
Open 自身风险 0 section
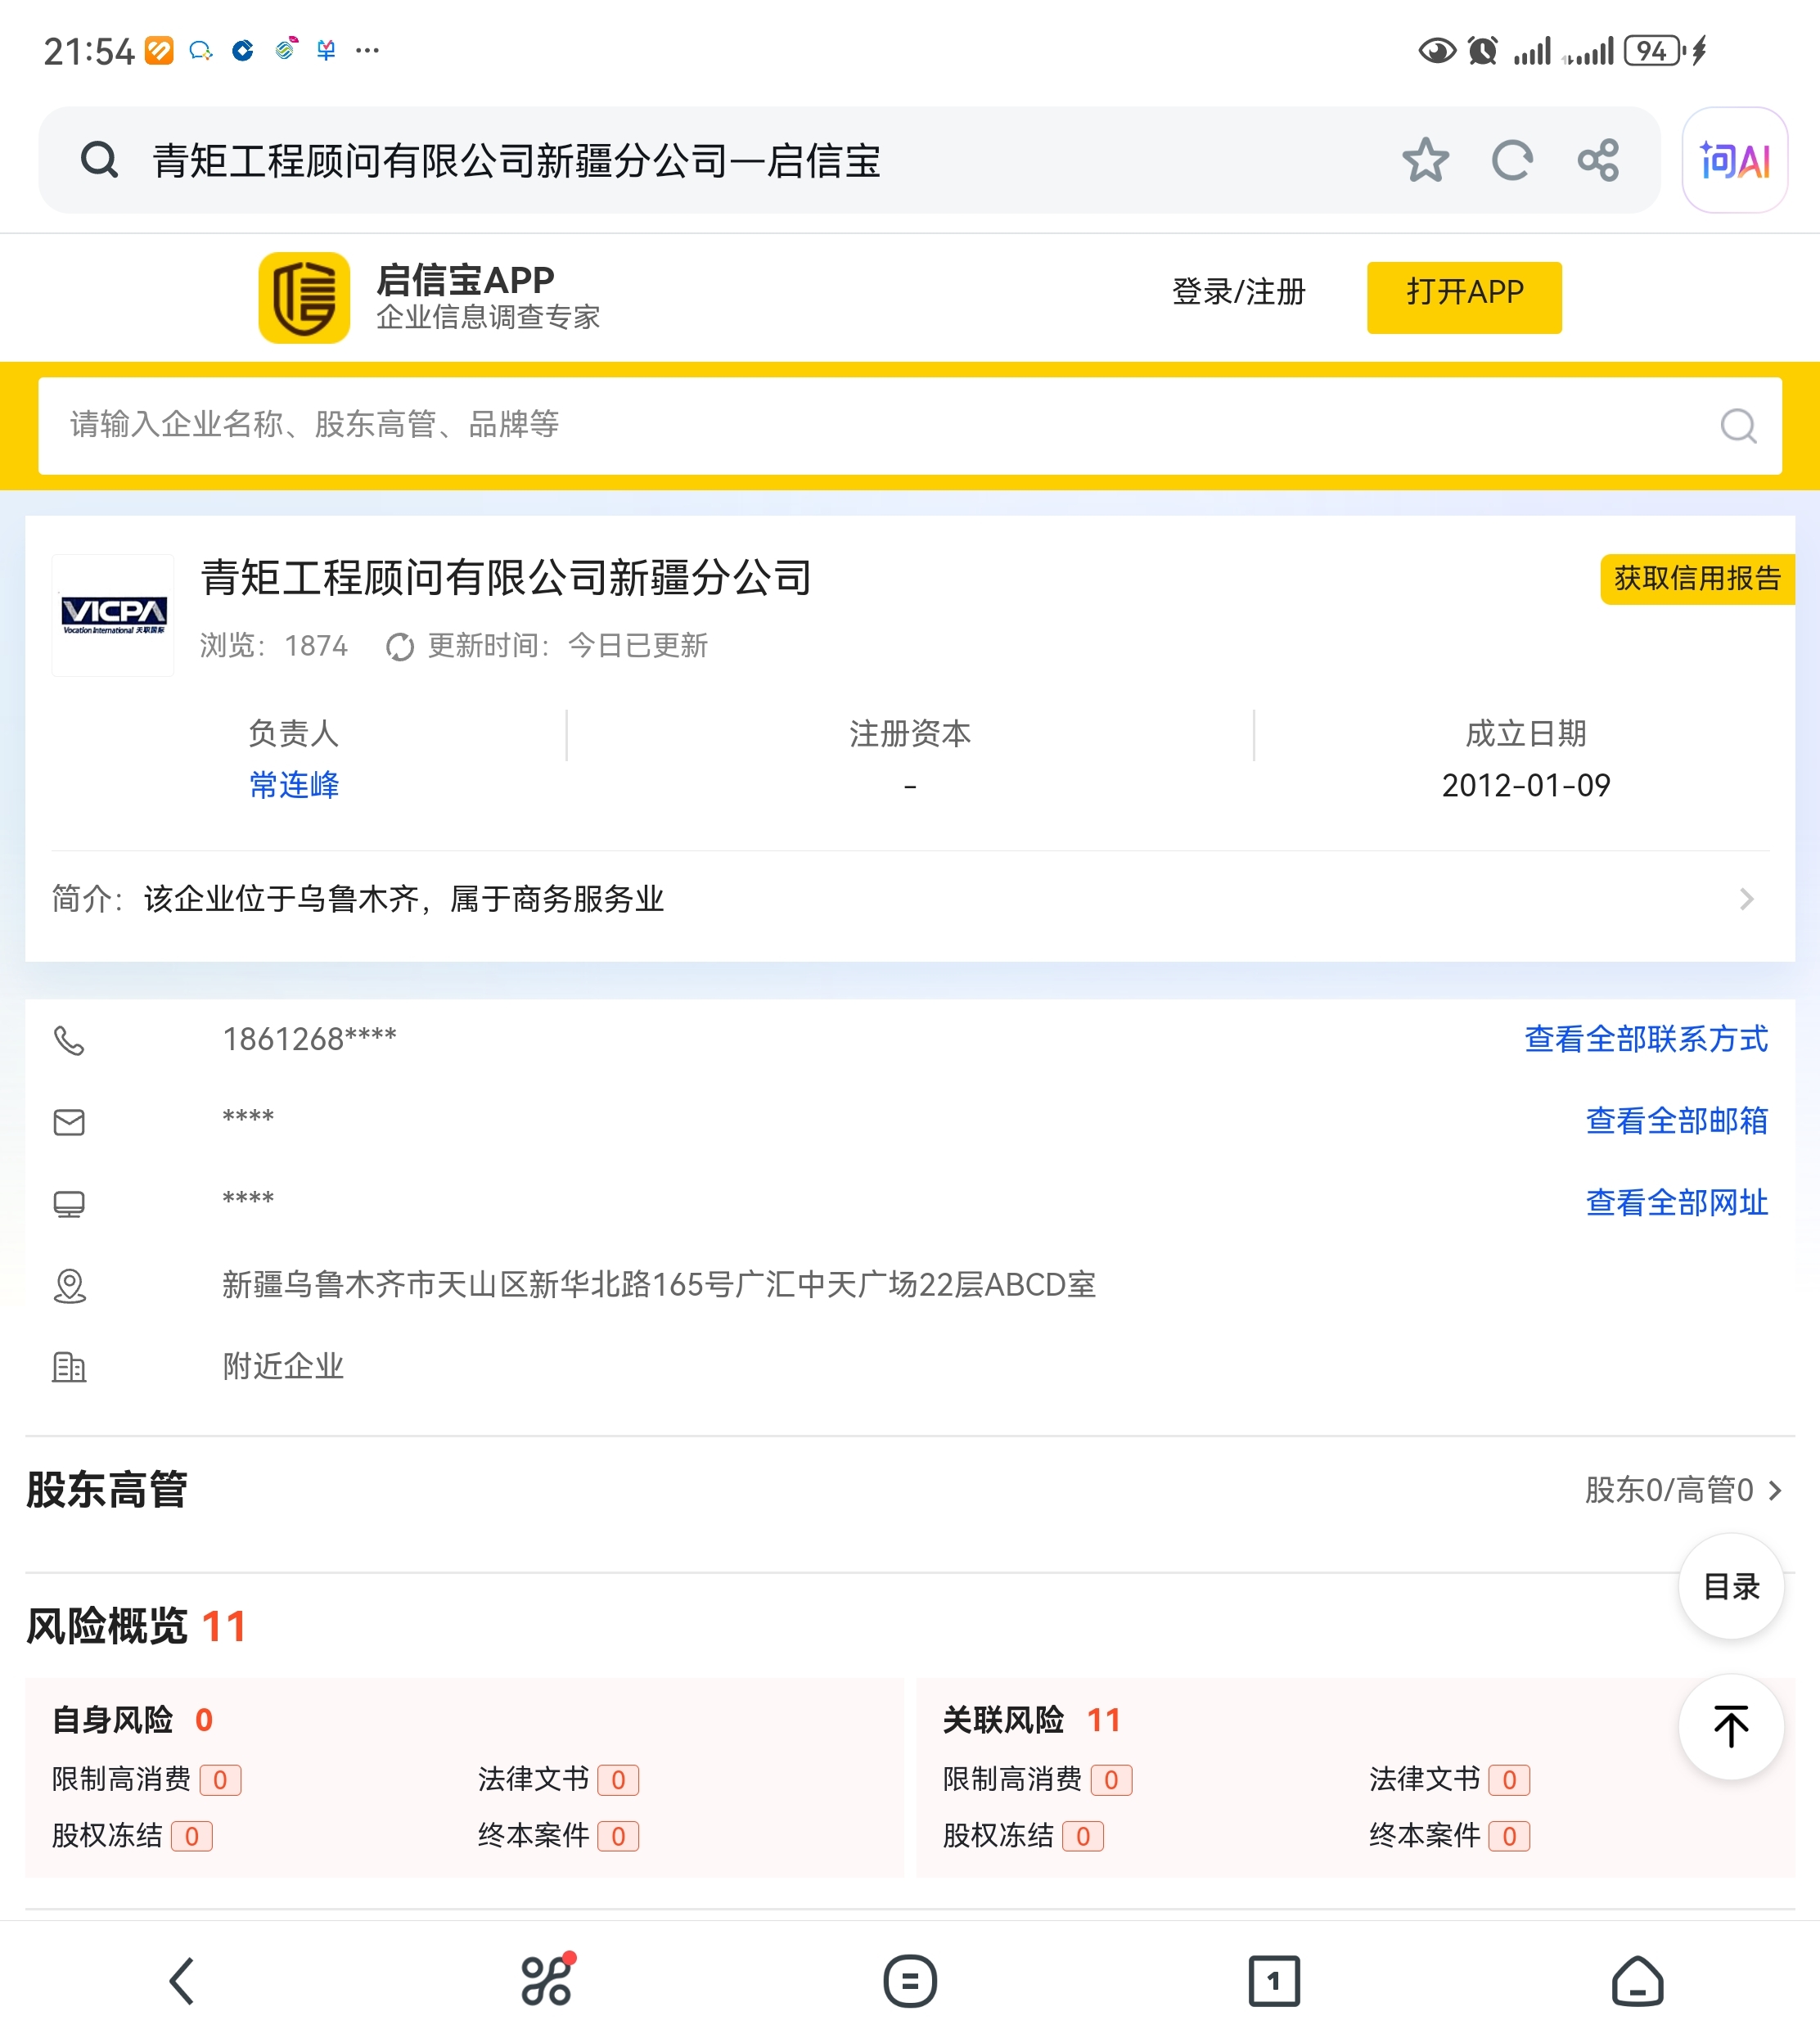132,1720
